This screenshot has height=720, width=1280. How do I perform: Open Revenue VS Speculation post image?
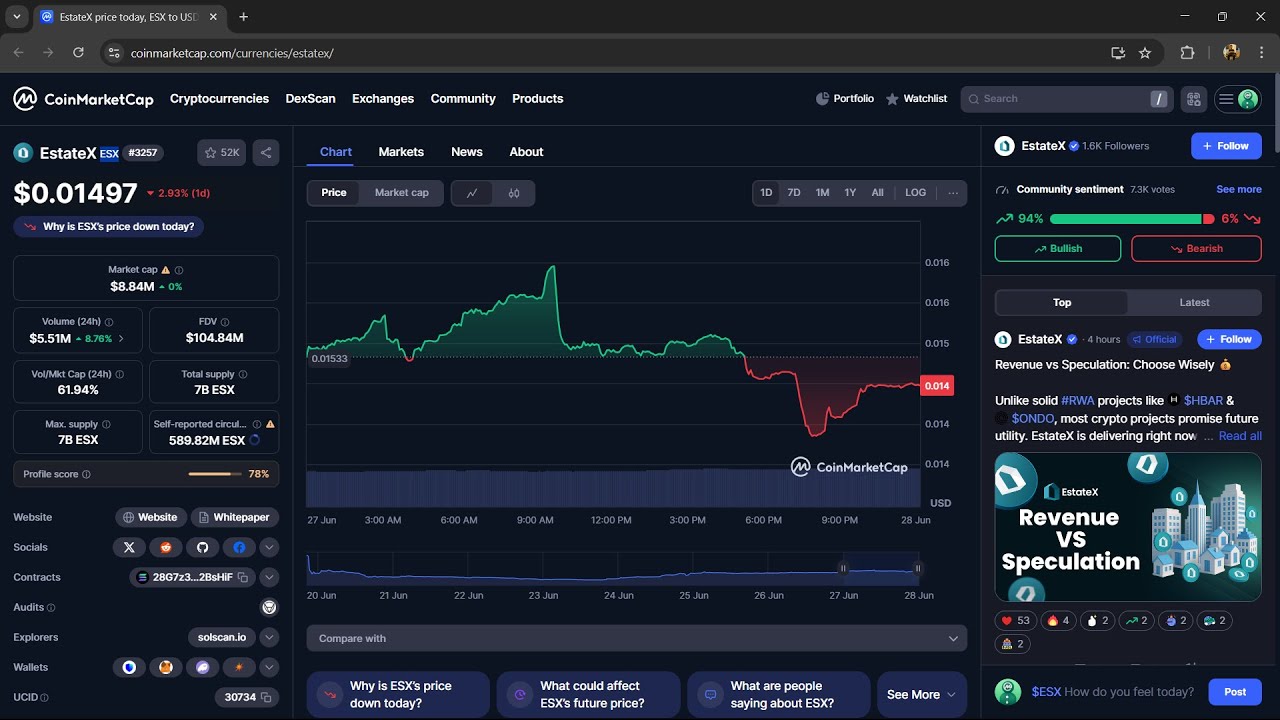point(1128,526)
